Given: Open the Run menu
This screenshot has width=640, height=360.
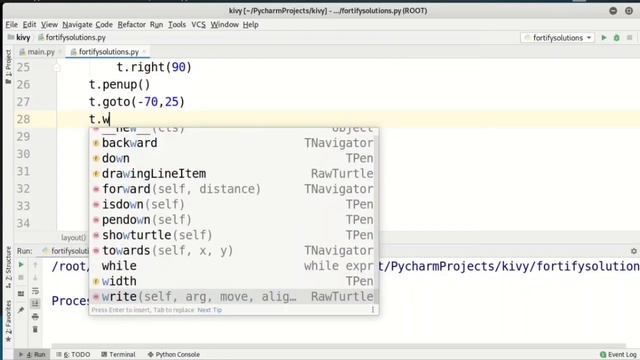Looking at the screenshot, I should pyautogui.click(x=156, y=24).
